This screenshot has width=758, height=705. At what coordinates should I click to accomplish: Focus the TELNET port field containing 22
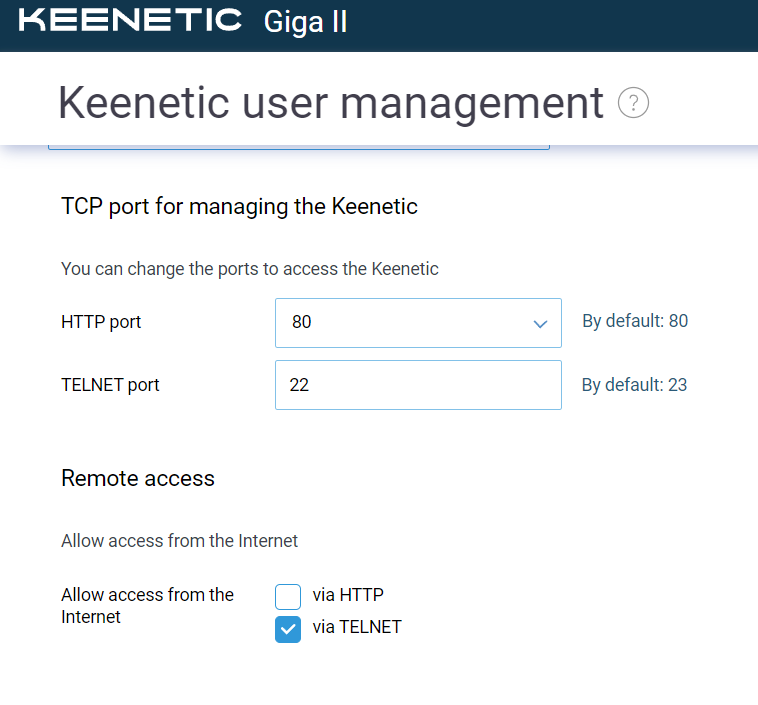[x=418, y=385]
